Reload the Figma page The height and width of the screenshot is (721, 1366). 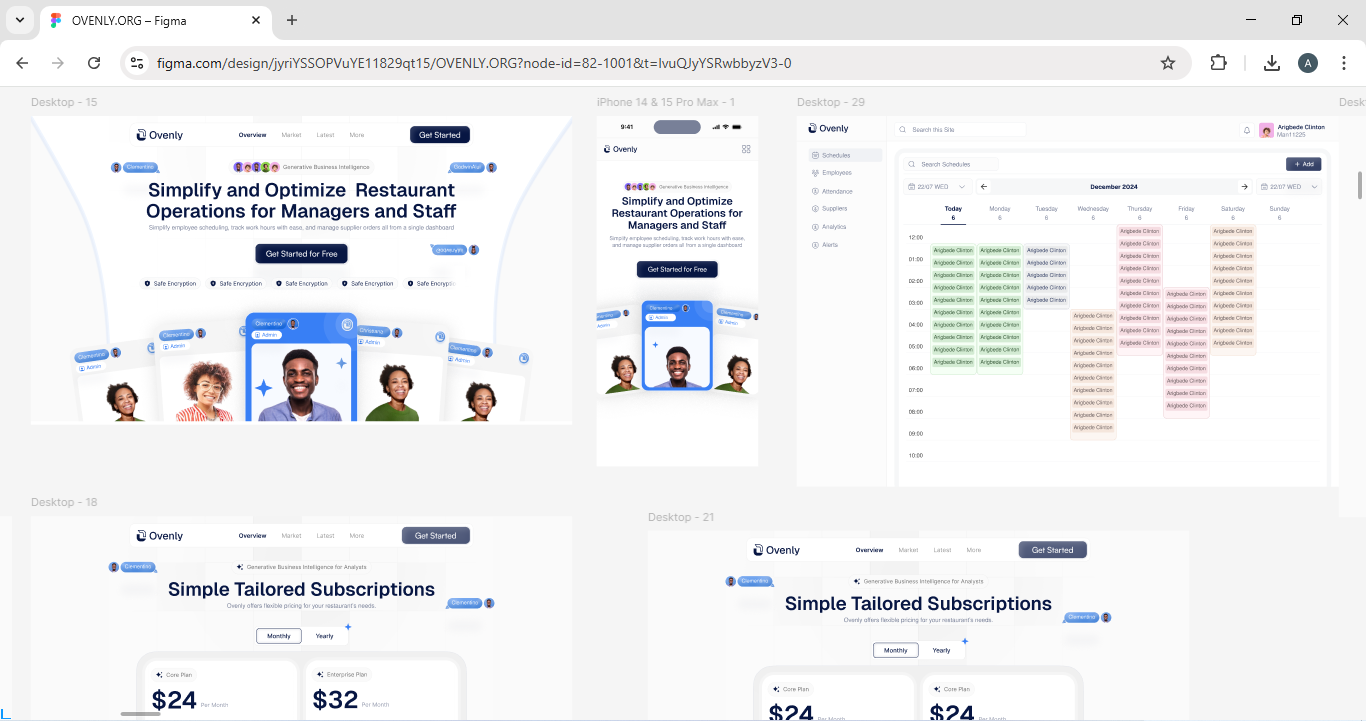click(x=94, y=63)
